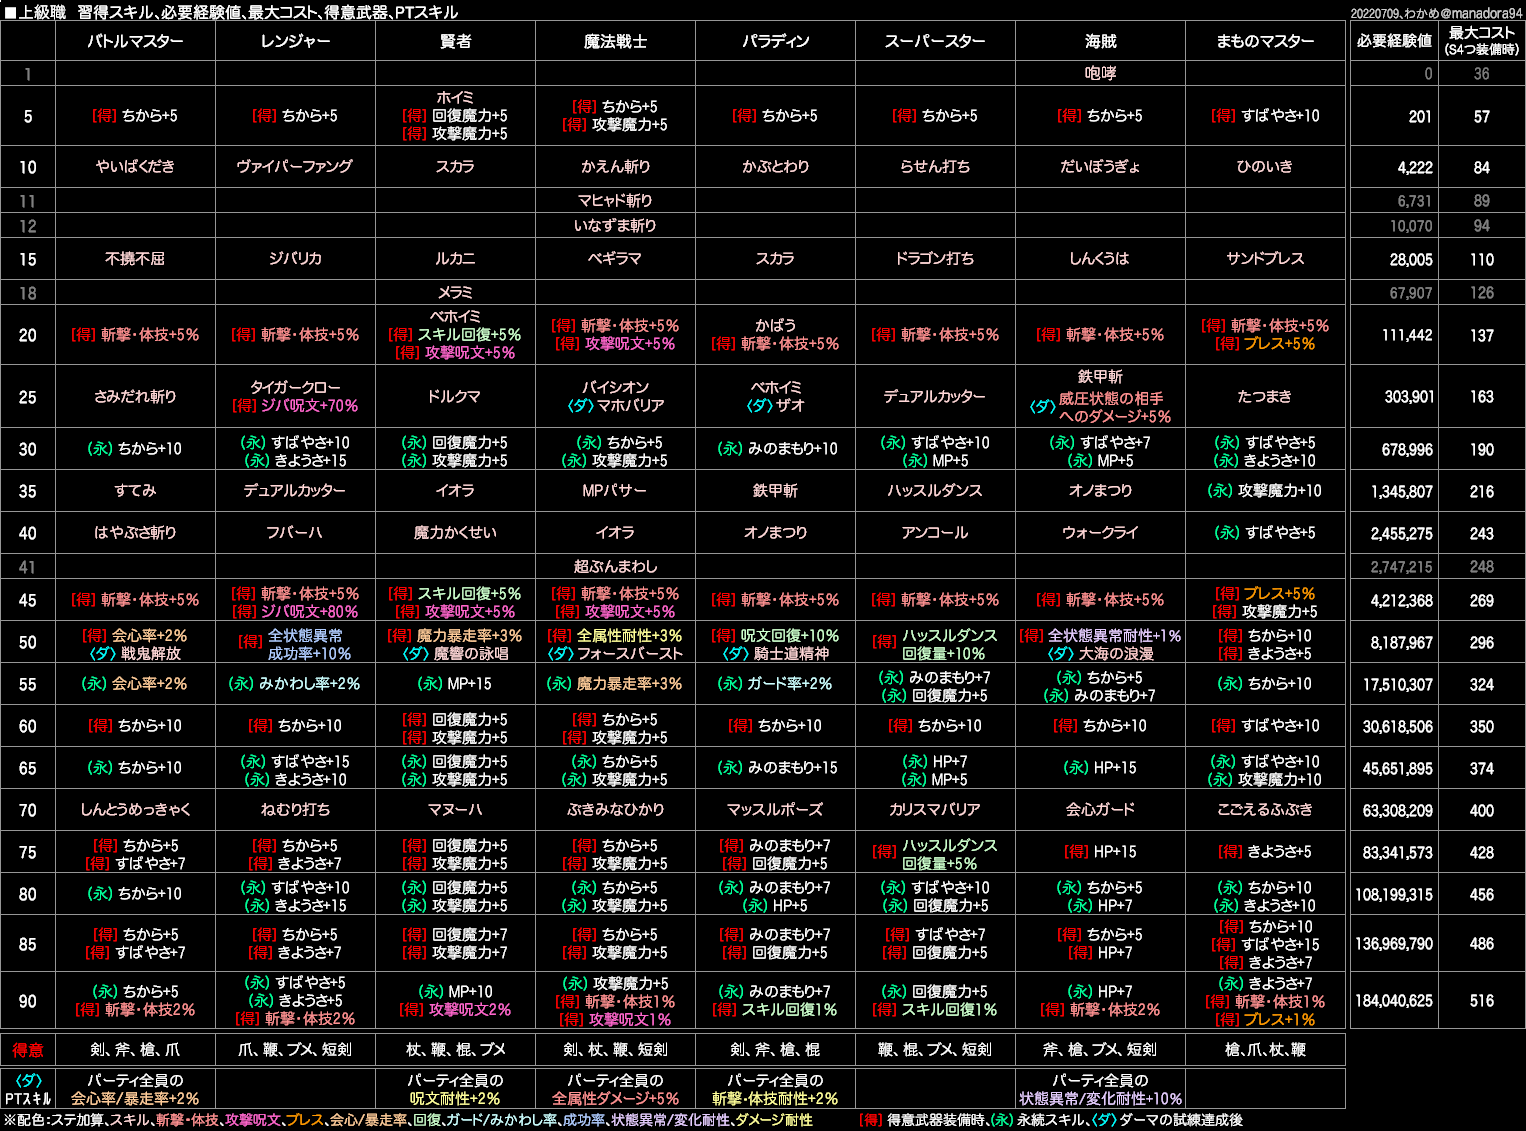Click the ウォークライ skill cell

[x=1100, y=533]
